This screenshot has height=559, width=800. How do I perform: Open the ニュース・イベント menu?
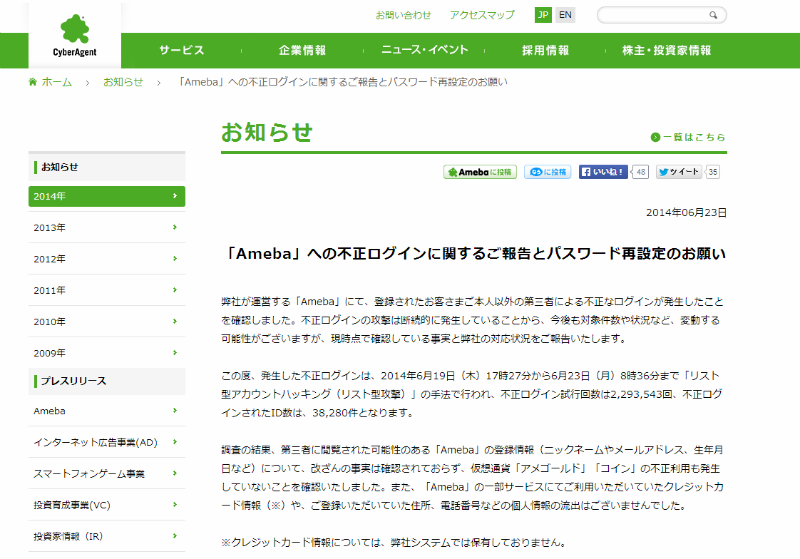424,50
